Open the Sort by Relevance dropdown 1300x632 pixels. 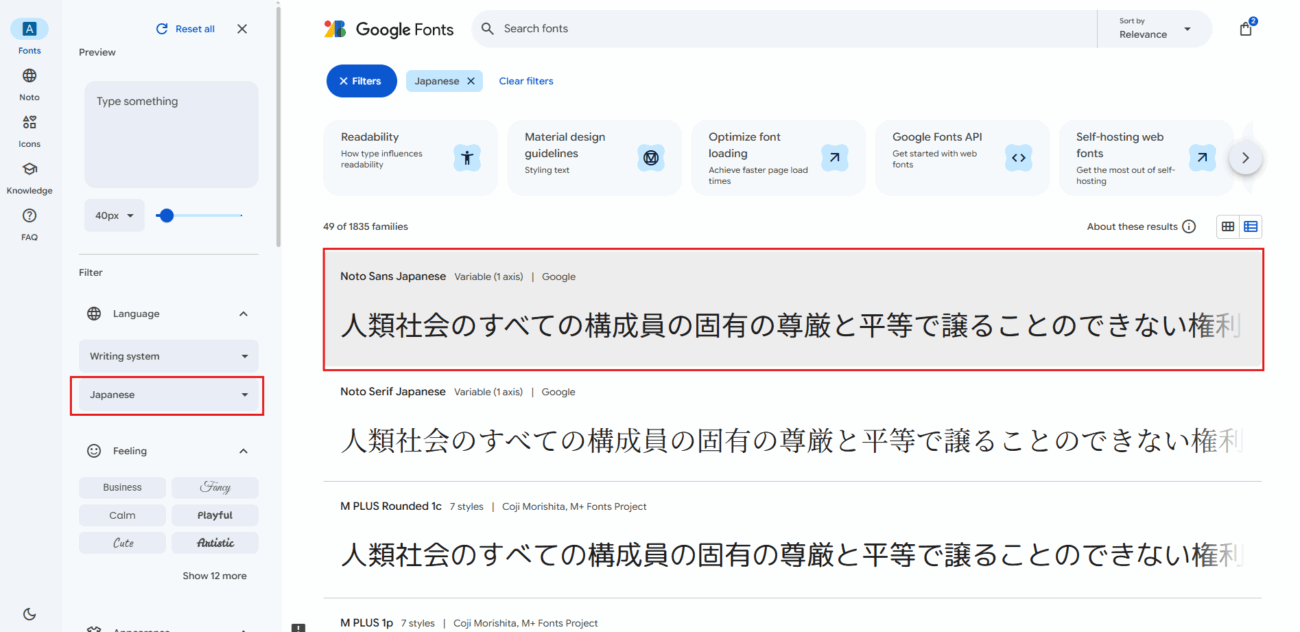1155,29
